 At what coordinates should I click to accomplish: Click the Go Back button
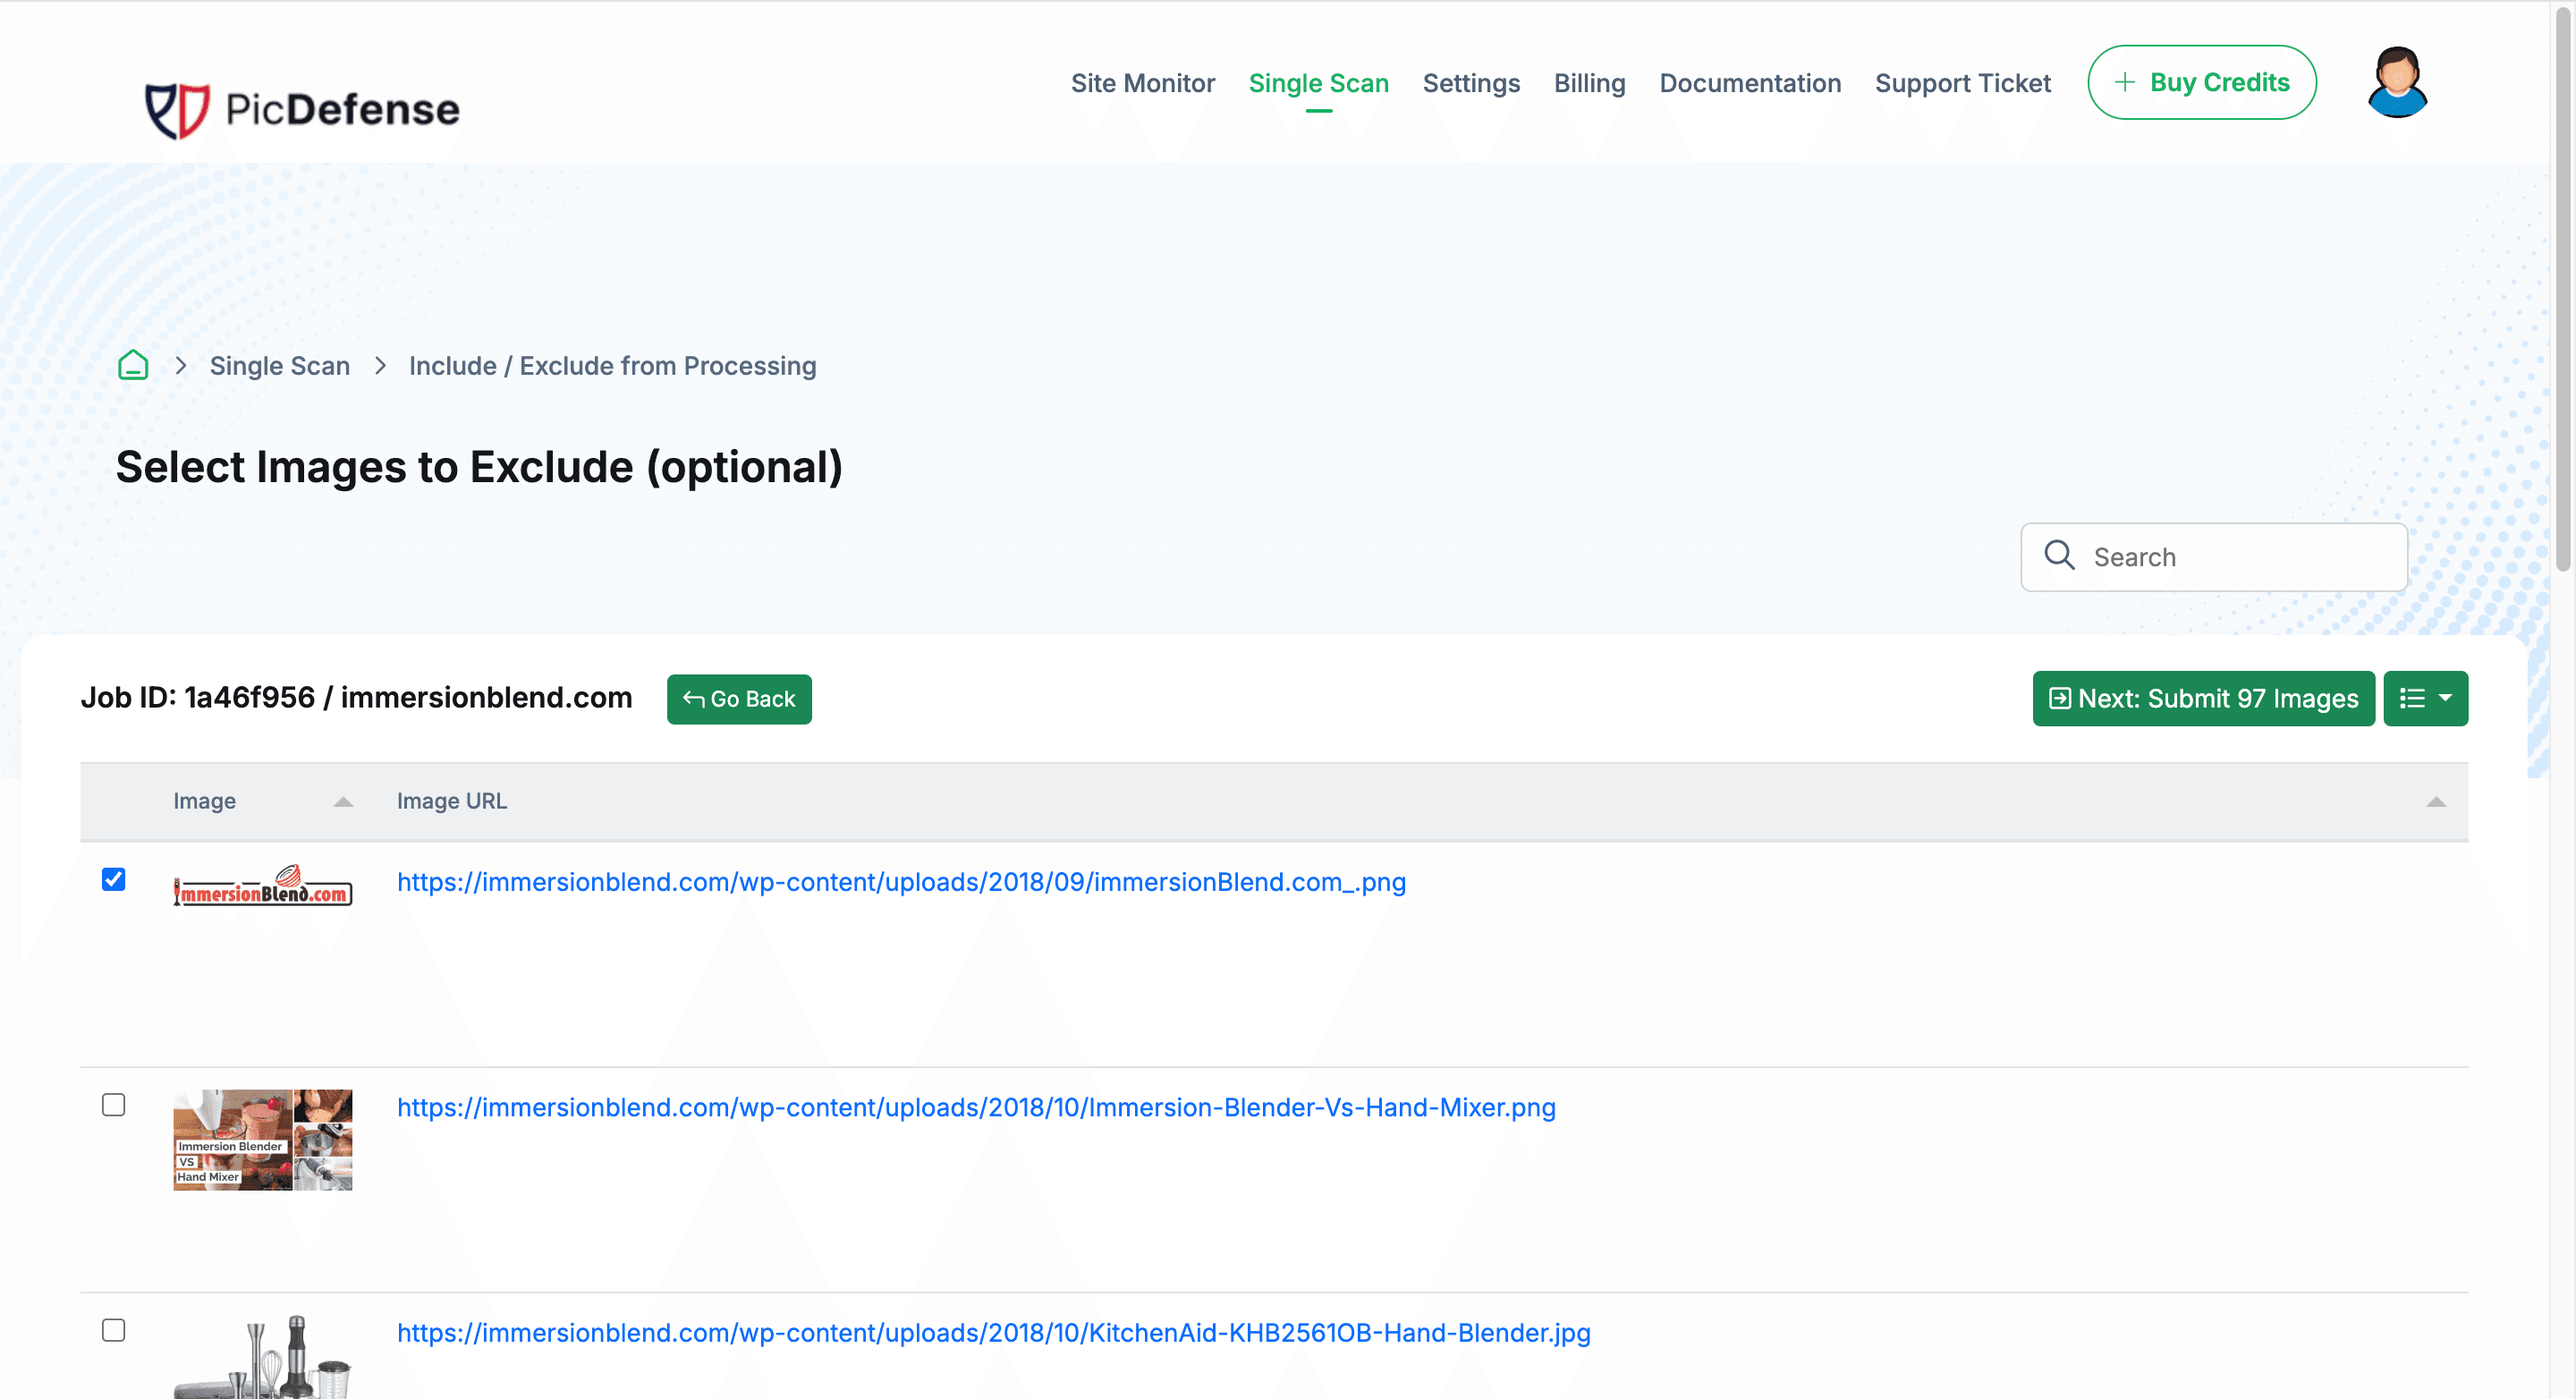pos(739,699)
